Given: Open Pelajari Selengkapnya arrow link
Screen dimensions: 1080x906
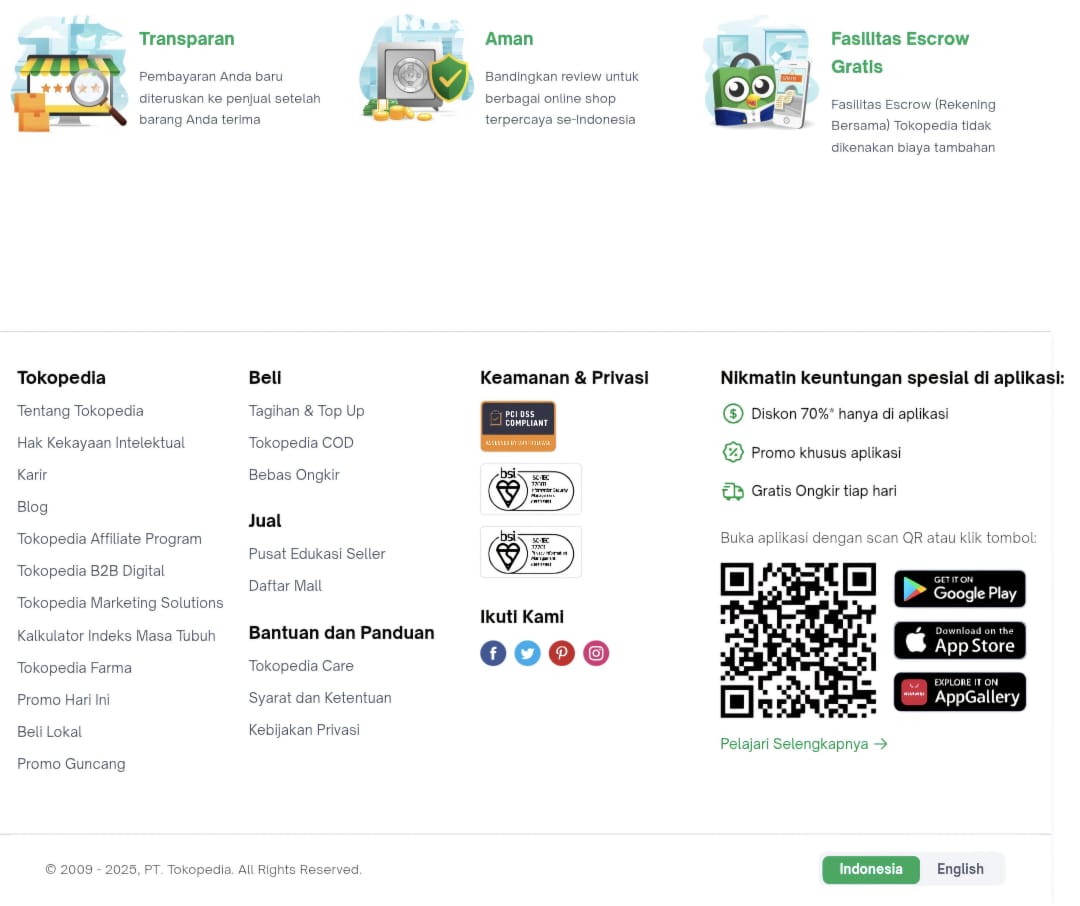Looking at the screenshot, I should point(804,744).
